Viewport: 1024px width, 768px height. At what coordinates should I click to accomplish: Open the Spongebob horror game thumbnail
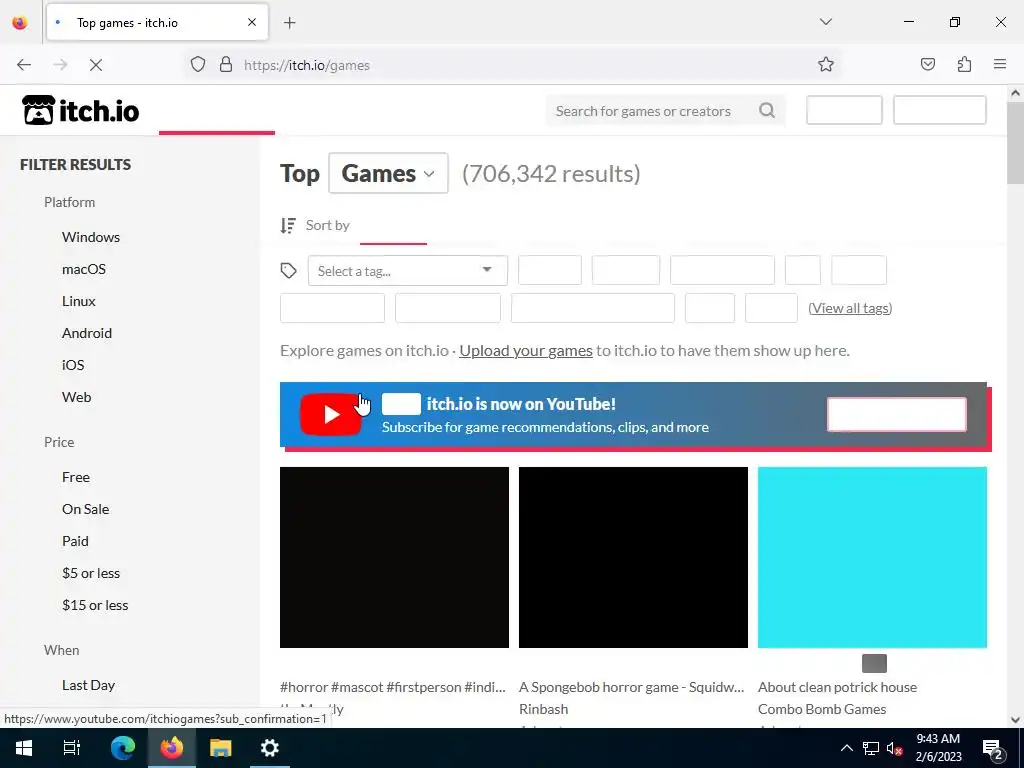pyautogui.click(x=633, y=557)
